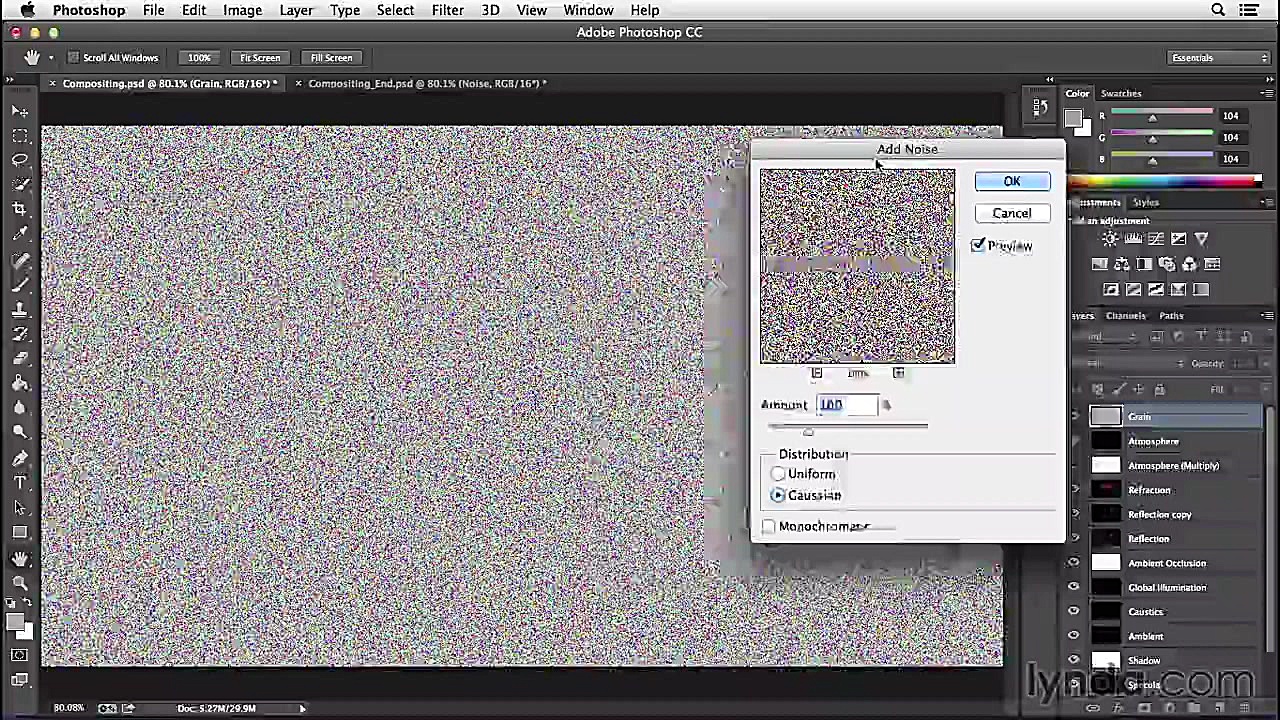Select the Hand tool in the toolbox

(x=20, y=558)
